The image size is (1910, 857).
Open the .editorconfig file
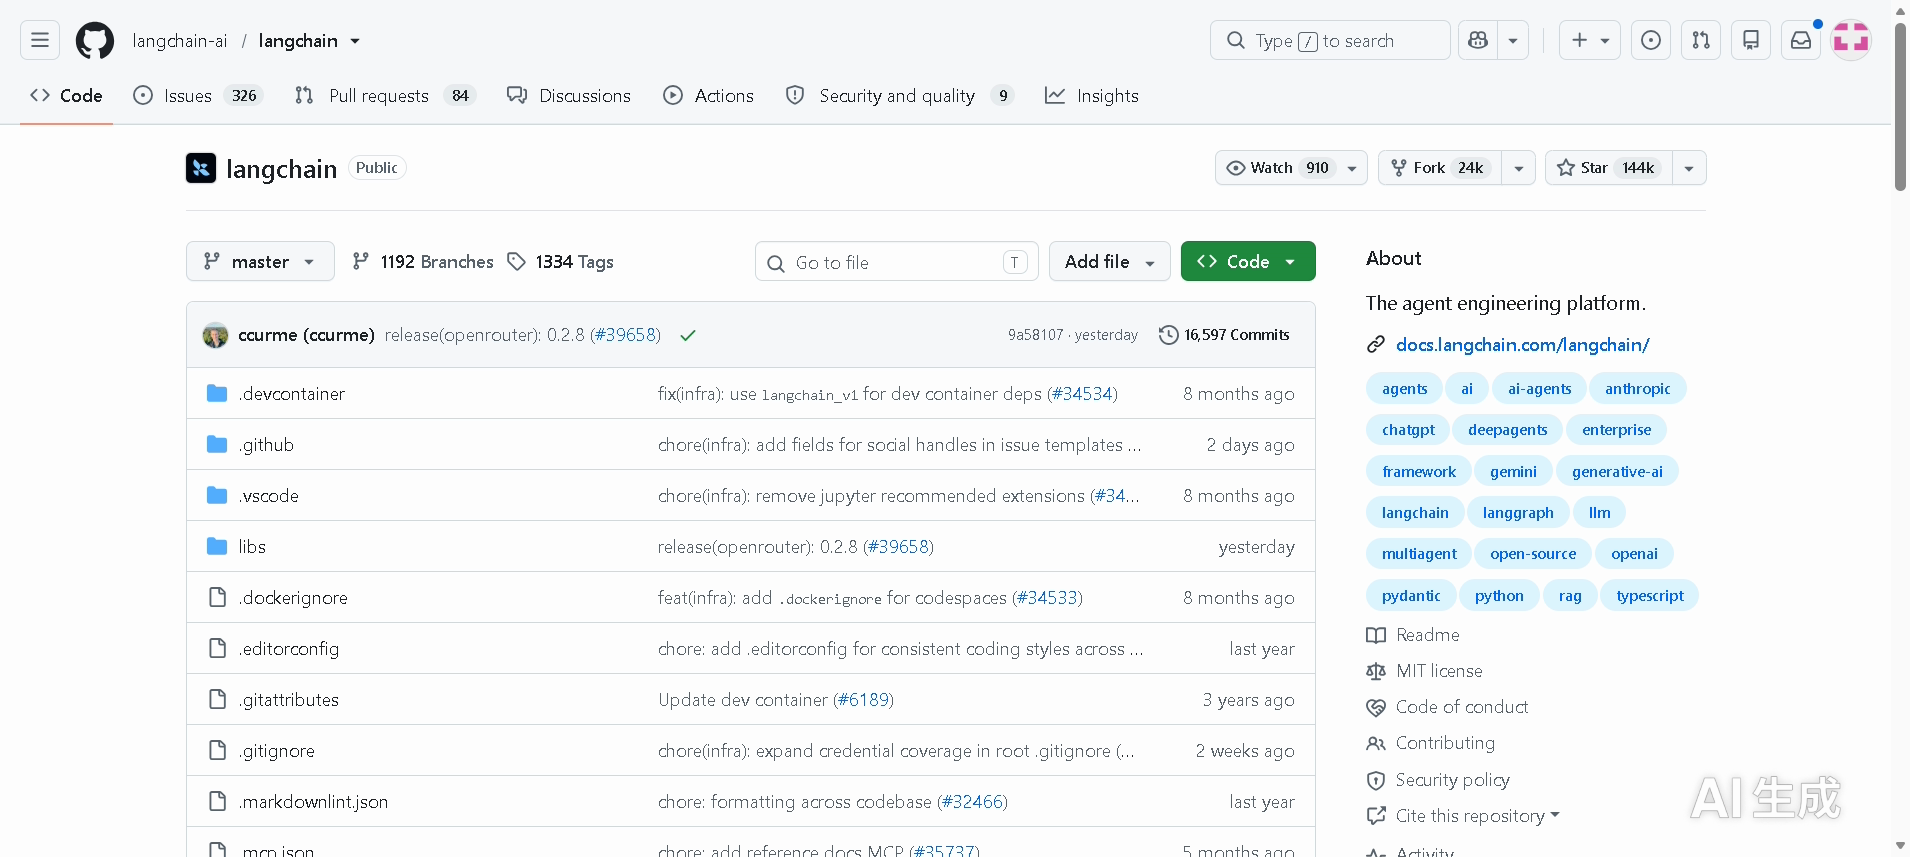click(289, 649)
